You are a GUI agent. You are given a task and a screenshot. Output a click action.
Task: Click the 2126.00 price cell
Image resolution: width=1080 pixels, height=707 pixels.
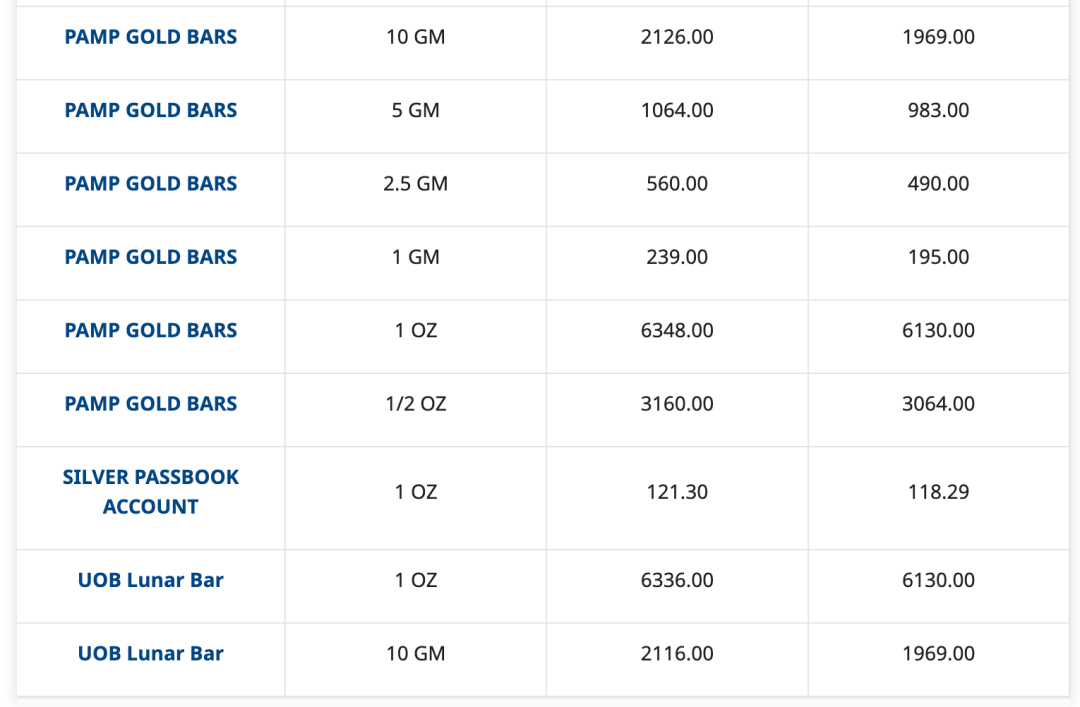[677, 37]
